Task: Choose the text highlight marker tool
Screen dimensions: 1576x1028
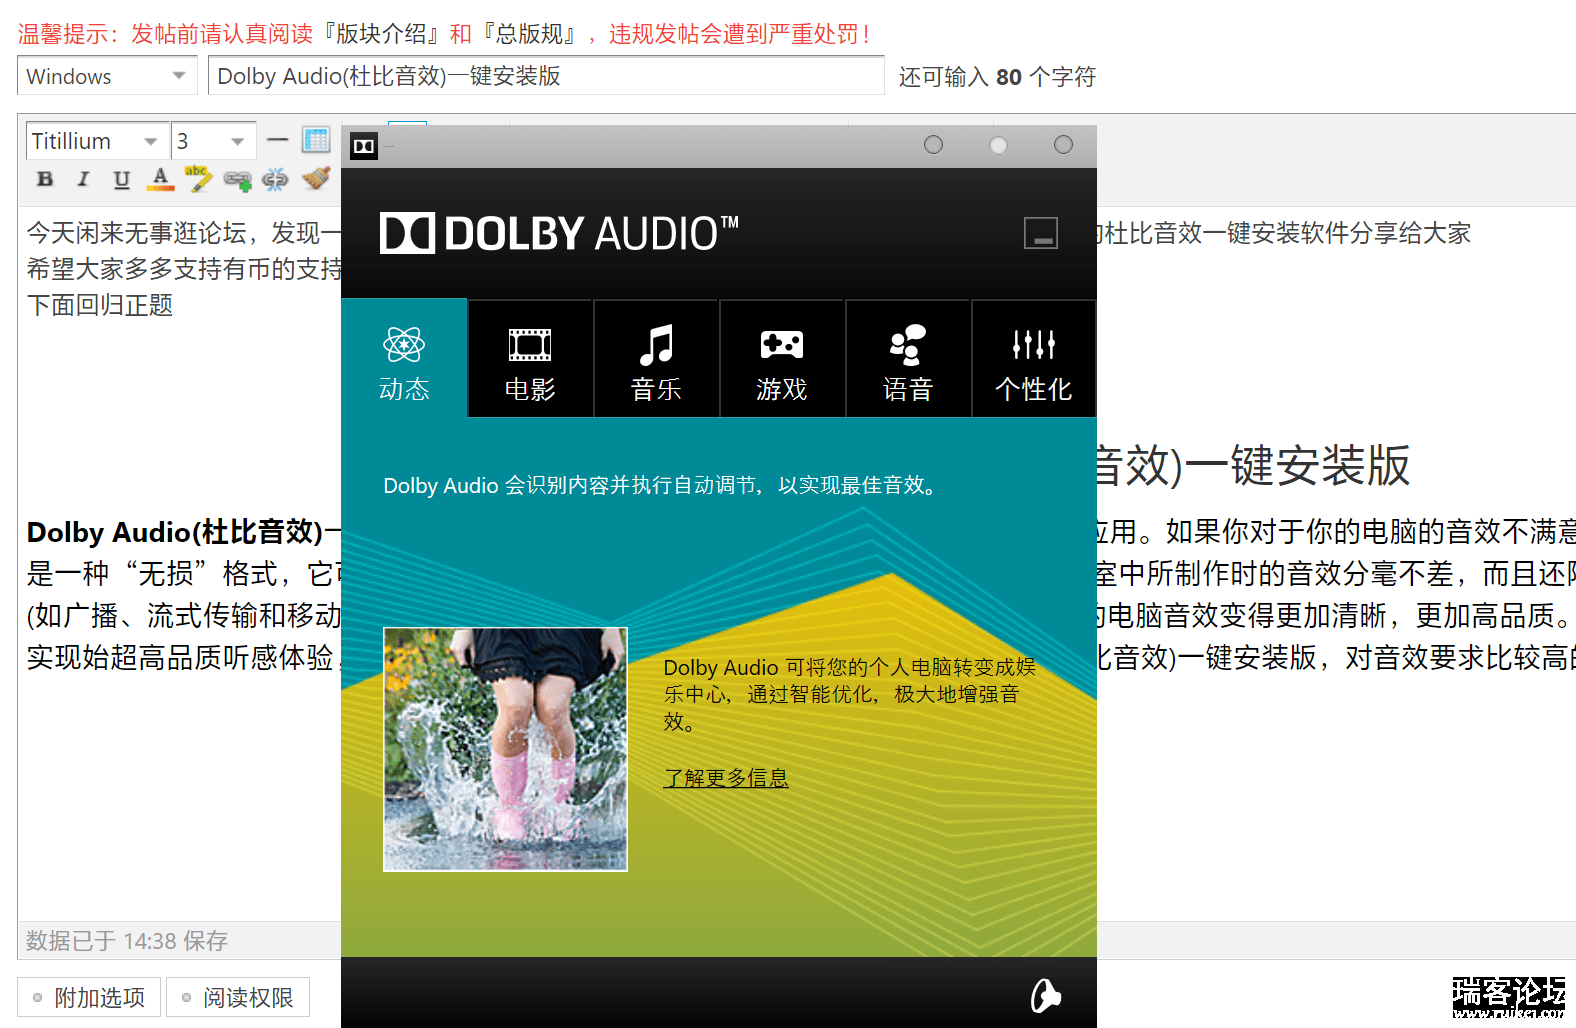Action: [198, 179]
